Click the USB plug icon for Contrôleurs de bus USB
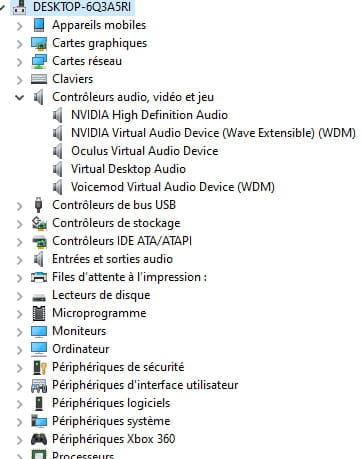Viewport: 363px width, 459px height. coord(39,205)
